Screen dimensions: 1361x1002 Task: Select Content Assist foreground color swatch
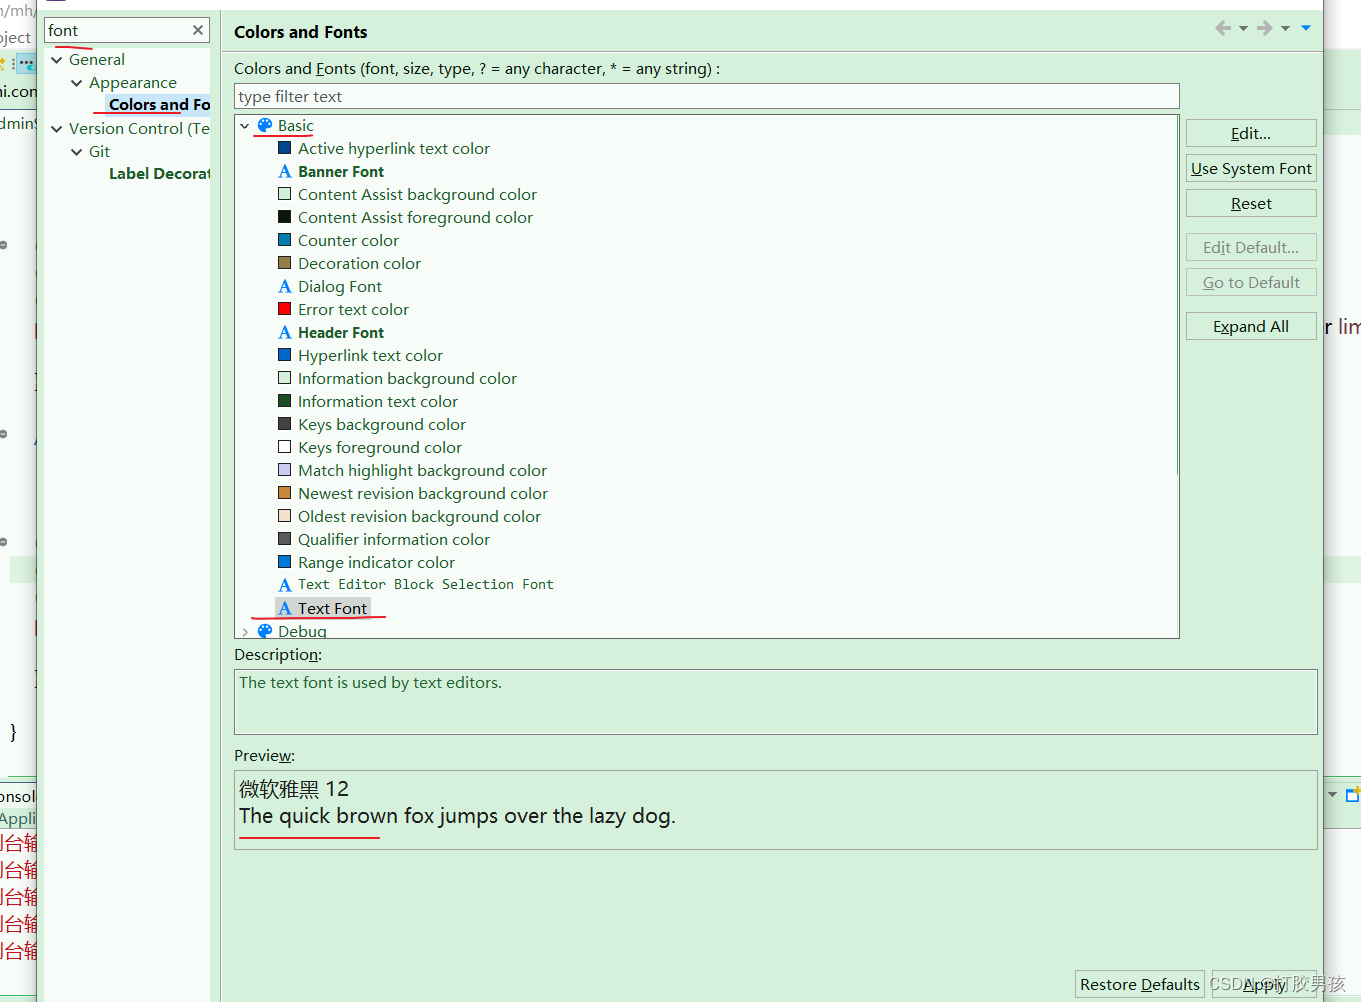(x=285, y=217)
